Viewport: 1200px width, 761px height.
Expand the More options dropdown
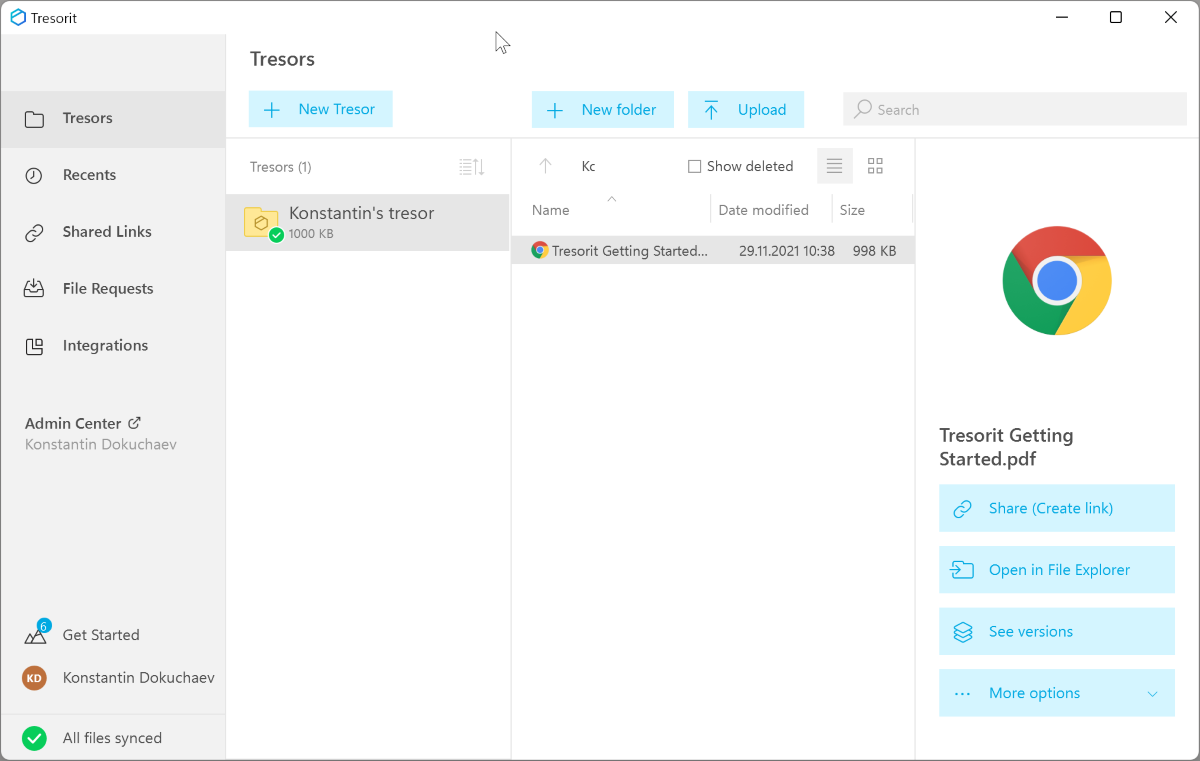click(1057, 693)
